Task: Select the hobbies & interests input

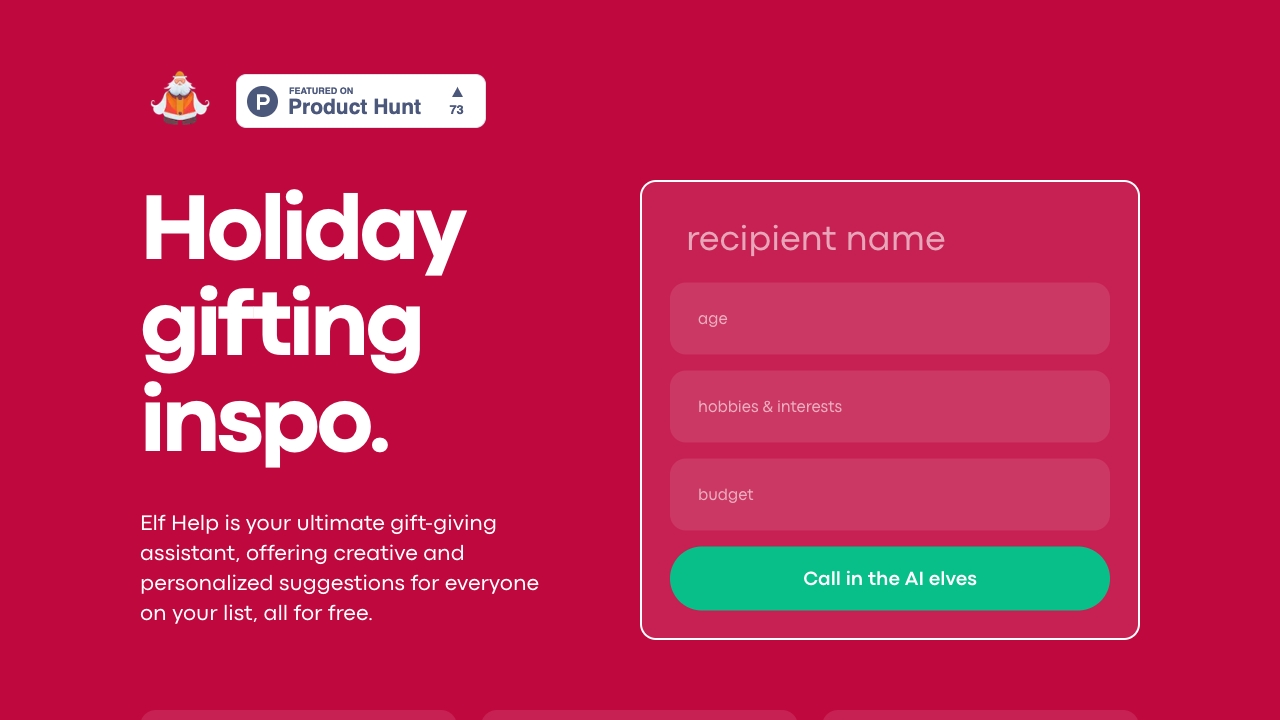Action: pyautogui.click(x=889, y=407)
